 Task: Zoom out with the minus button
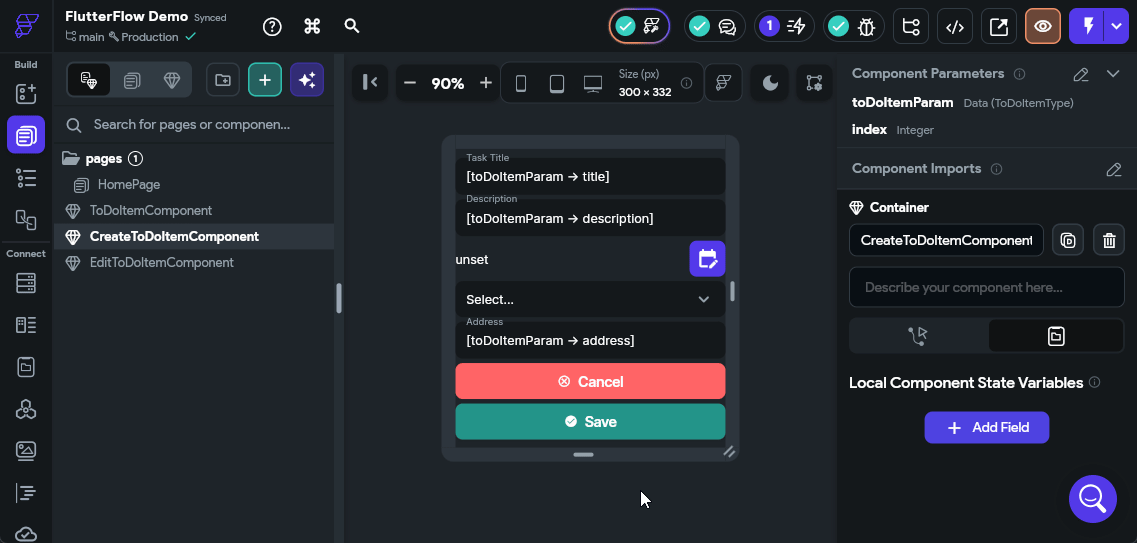click(x=410, y=83)
